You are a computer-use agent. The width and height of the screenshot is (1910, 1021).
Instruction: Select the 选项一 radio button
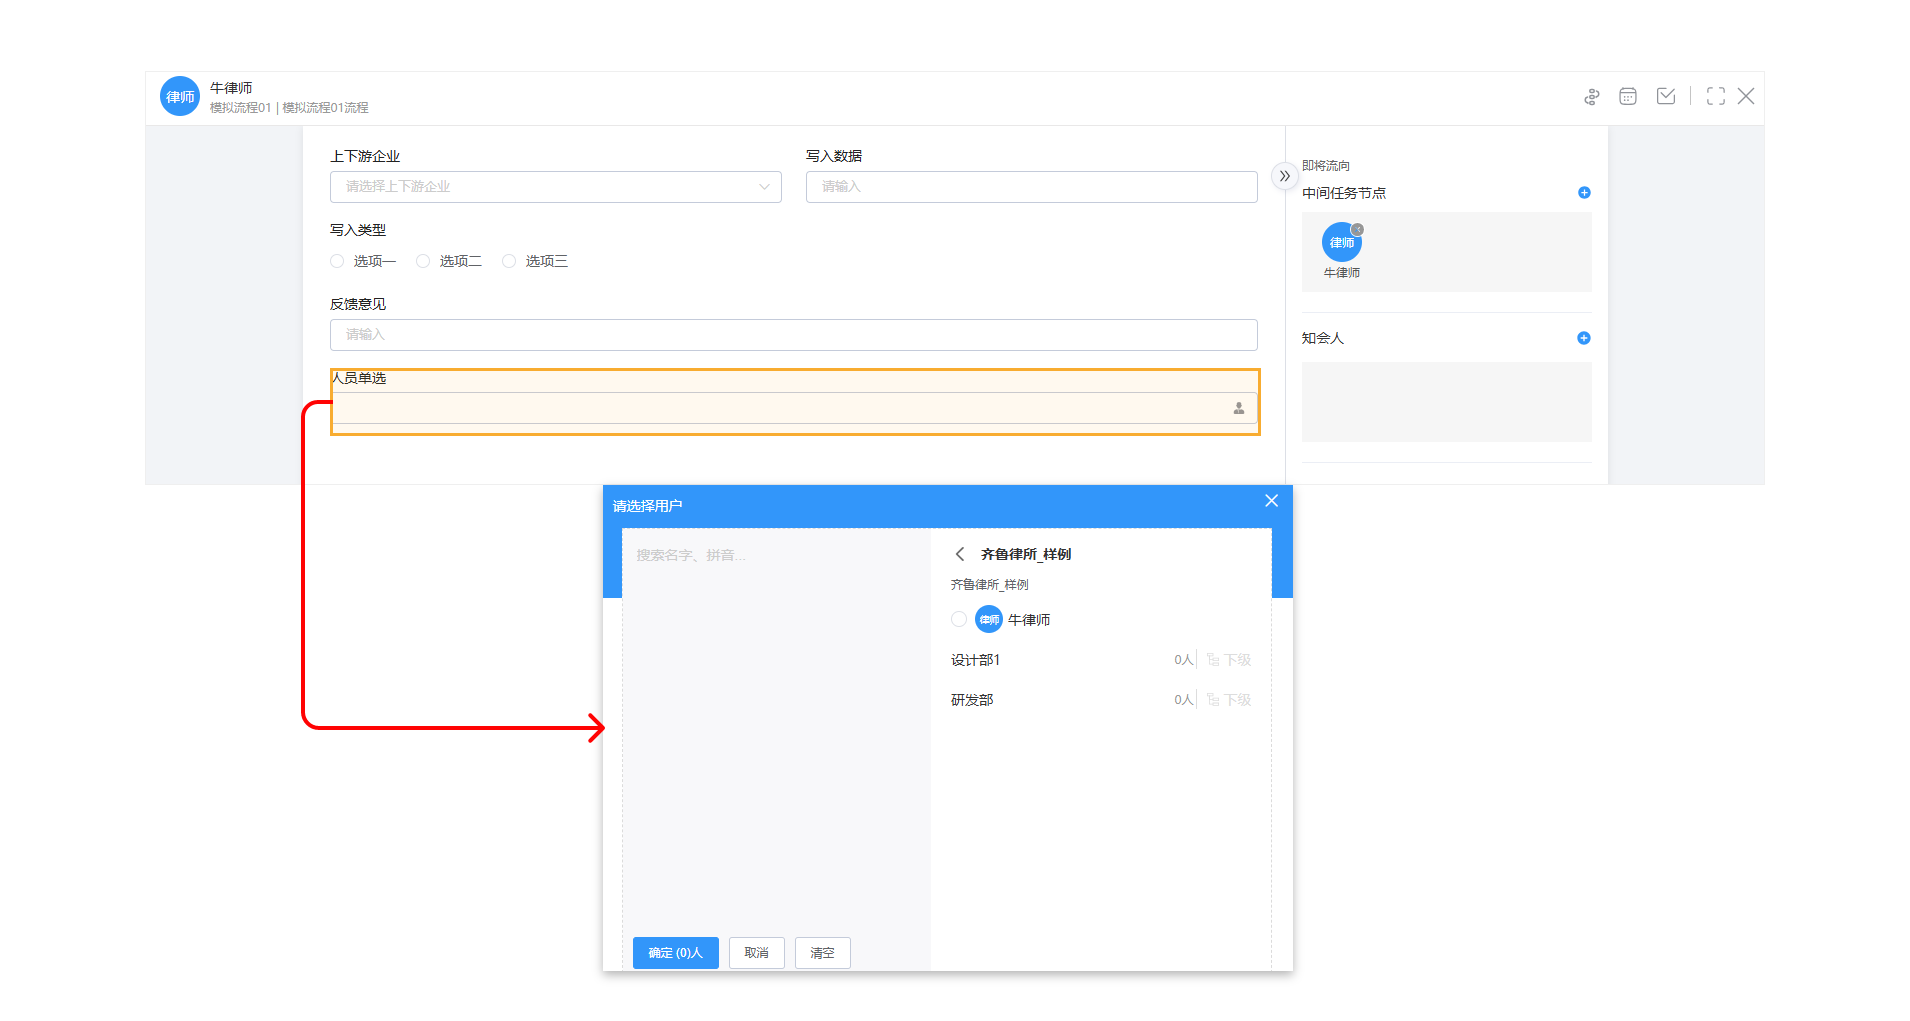[337, 261]
